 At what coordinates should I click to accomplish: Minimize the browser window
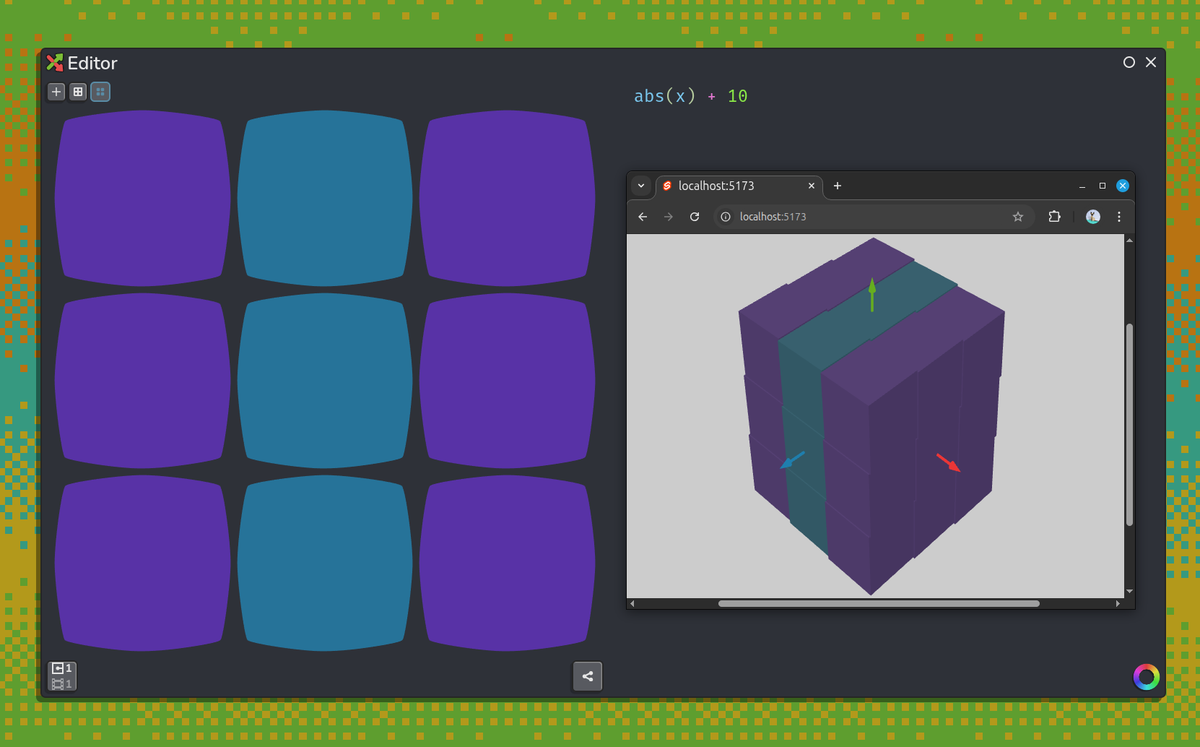pyautogui.click(x=1082, y=186)
